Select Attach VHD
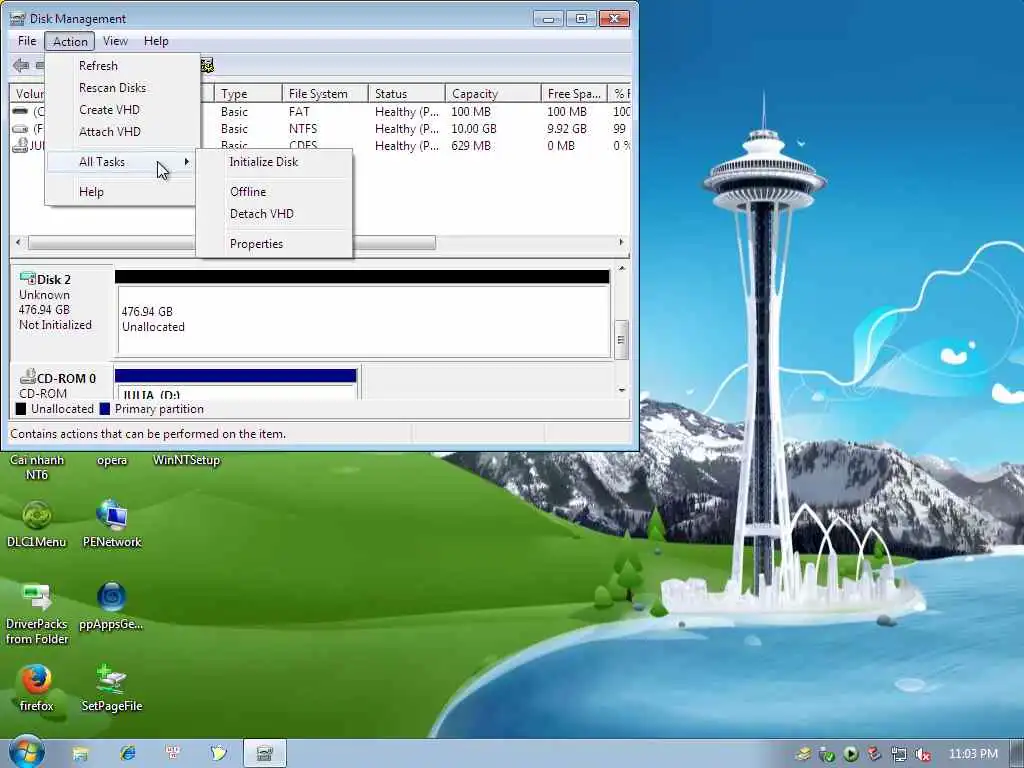 [x=122, y=131]
